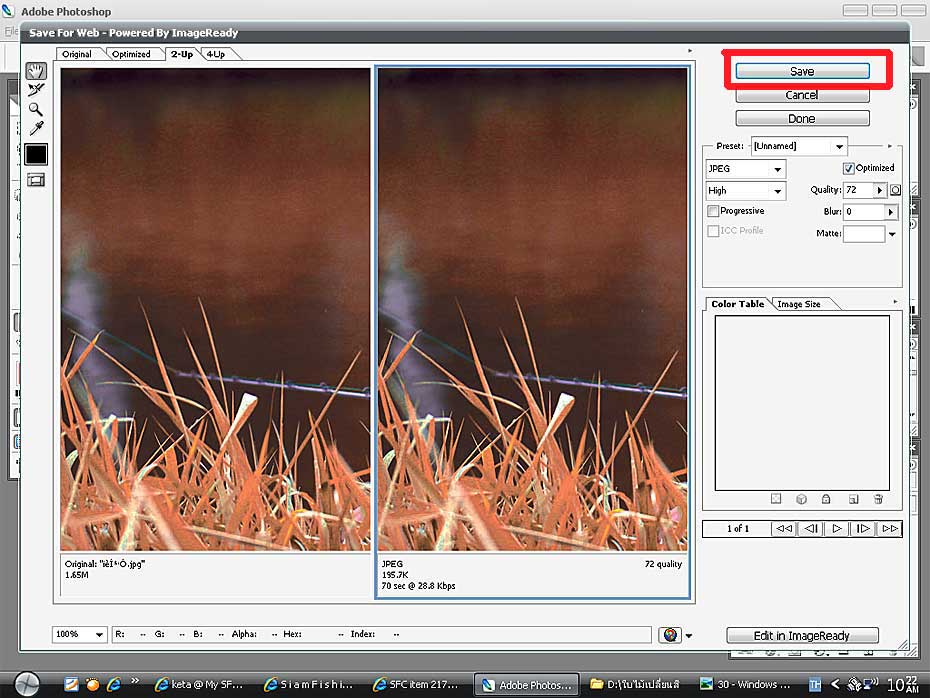The image size is (930, 698).
Task: Open the Color Table palette menu arrow
Action: pyautogui.click(x=895, y=302)
